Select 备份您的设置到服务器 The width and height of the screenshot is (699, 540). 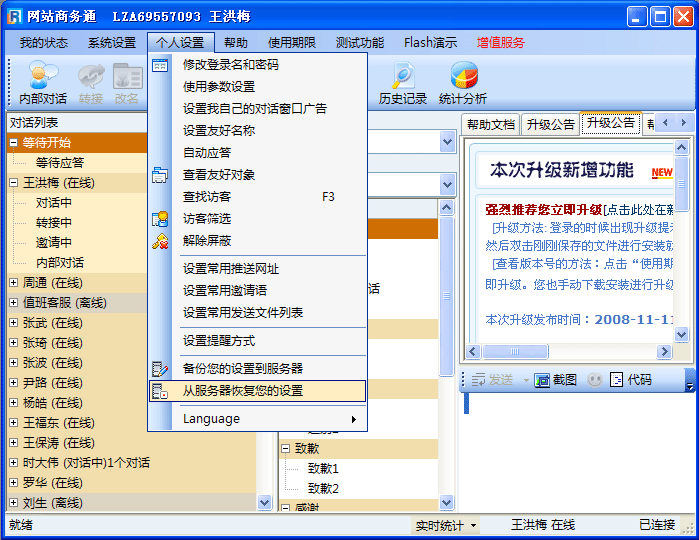coord(242,368)
